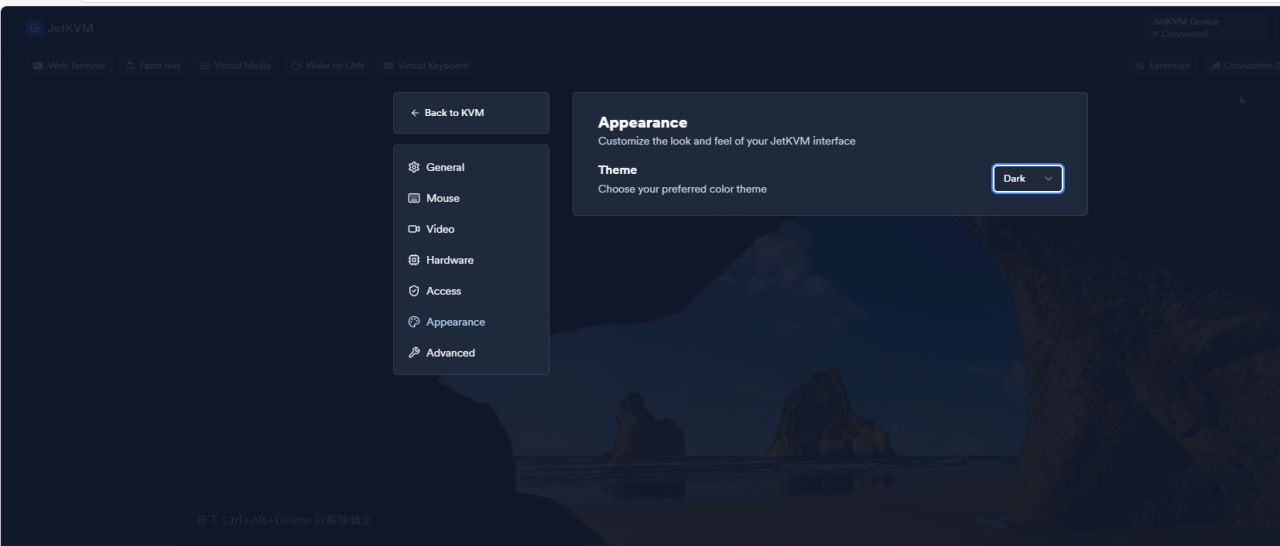Show the Virtual Keyboard
Image resolution: width=1280 pixels, height=546 pixels.
(x=425, y=66)
